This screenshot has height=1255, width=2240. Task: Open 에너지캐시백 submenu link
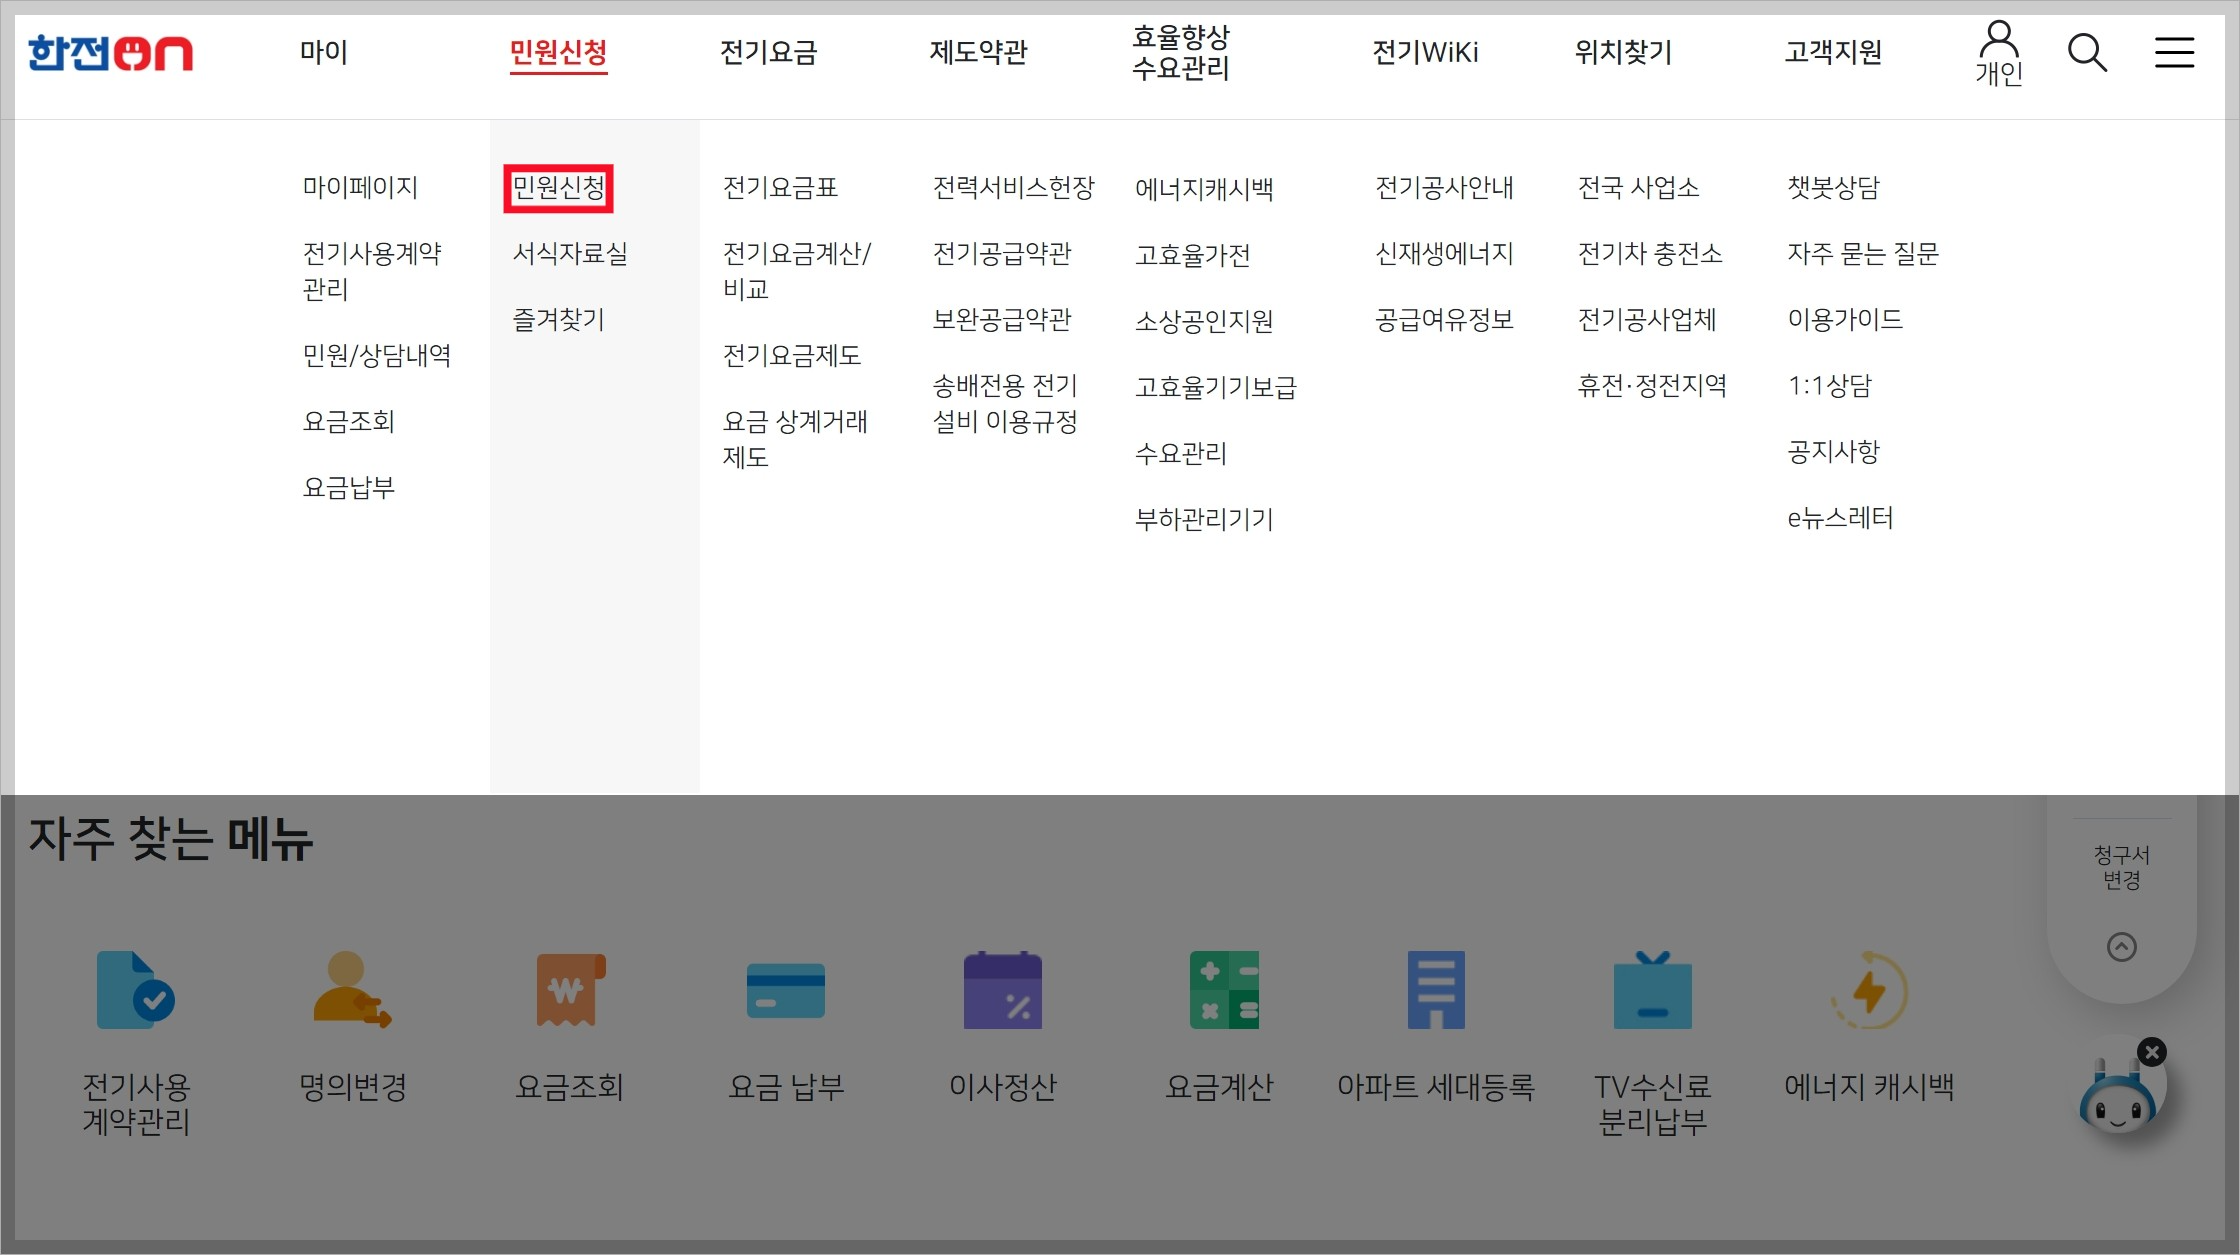pos(1203,189)
